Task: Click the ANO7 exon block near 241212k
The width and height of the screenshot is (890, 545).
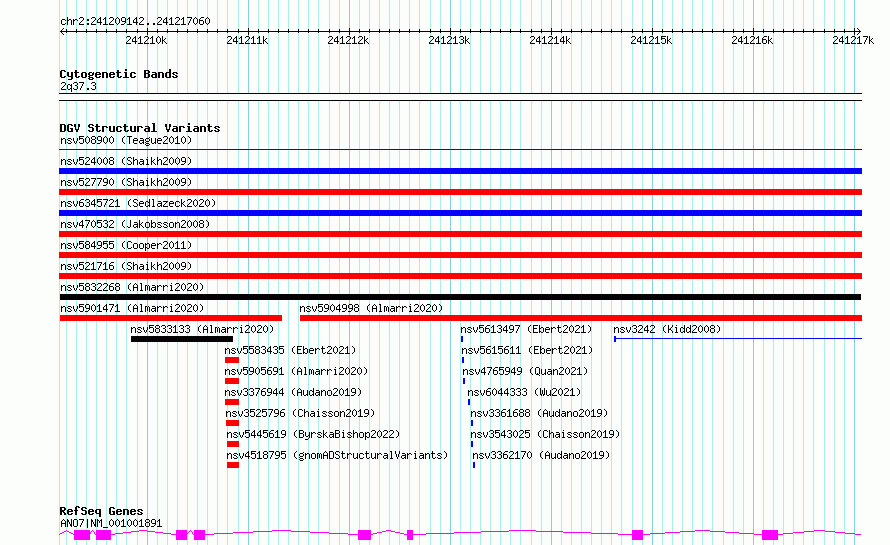Action: click(x=364, y=535)
